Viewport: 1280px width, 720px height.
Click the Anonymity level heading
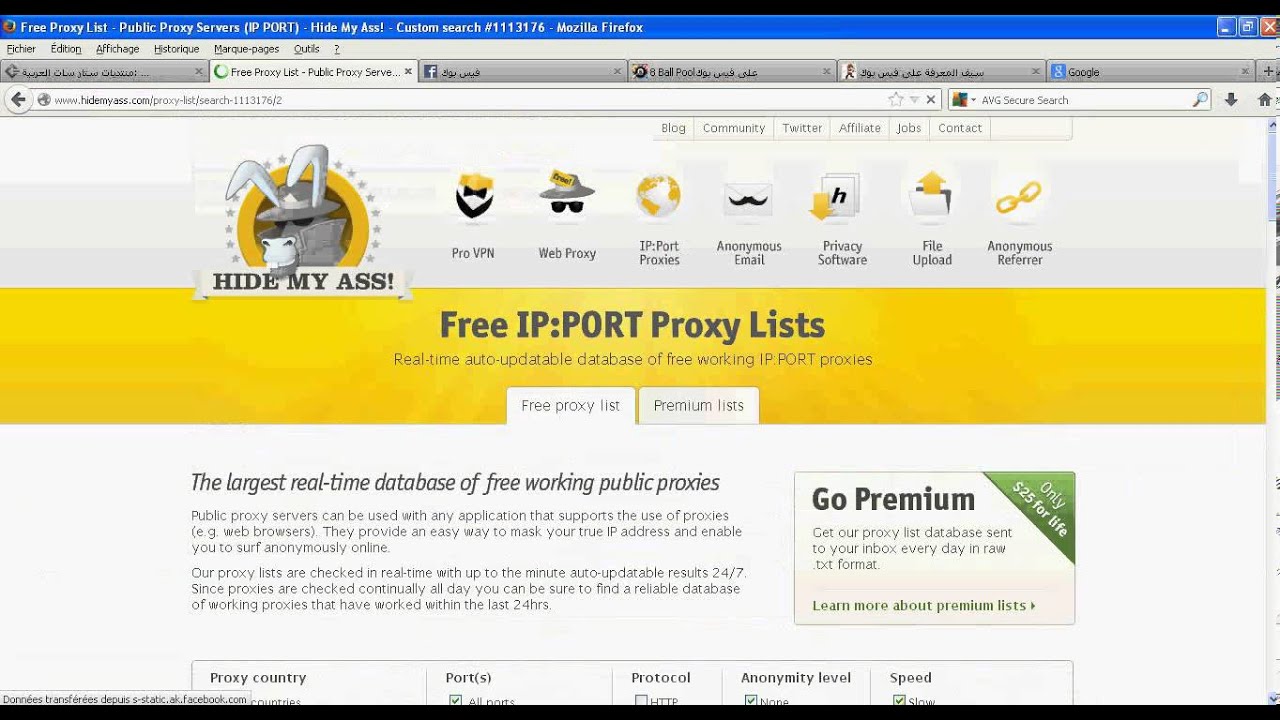click(796, 677)
